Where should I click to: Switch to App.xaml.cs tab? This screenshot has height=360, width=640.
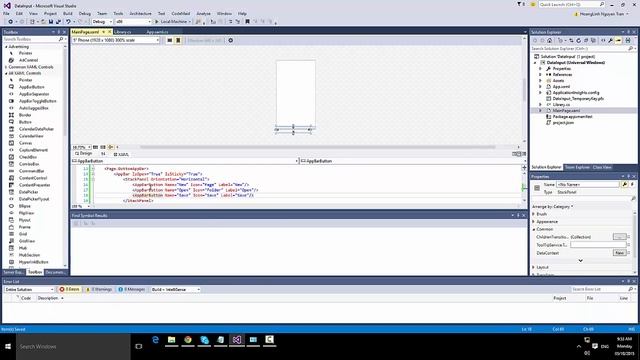tap(157, 32)
